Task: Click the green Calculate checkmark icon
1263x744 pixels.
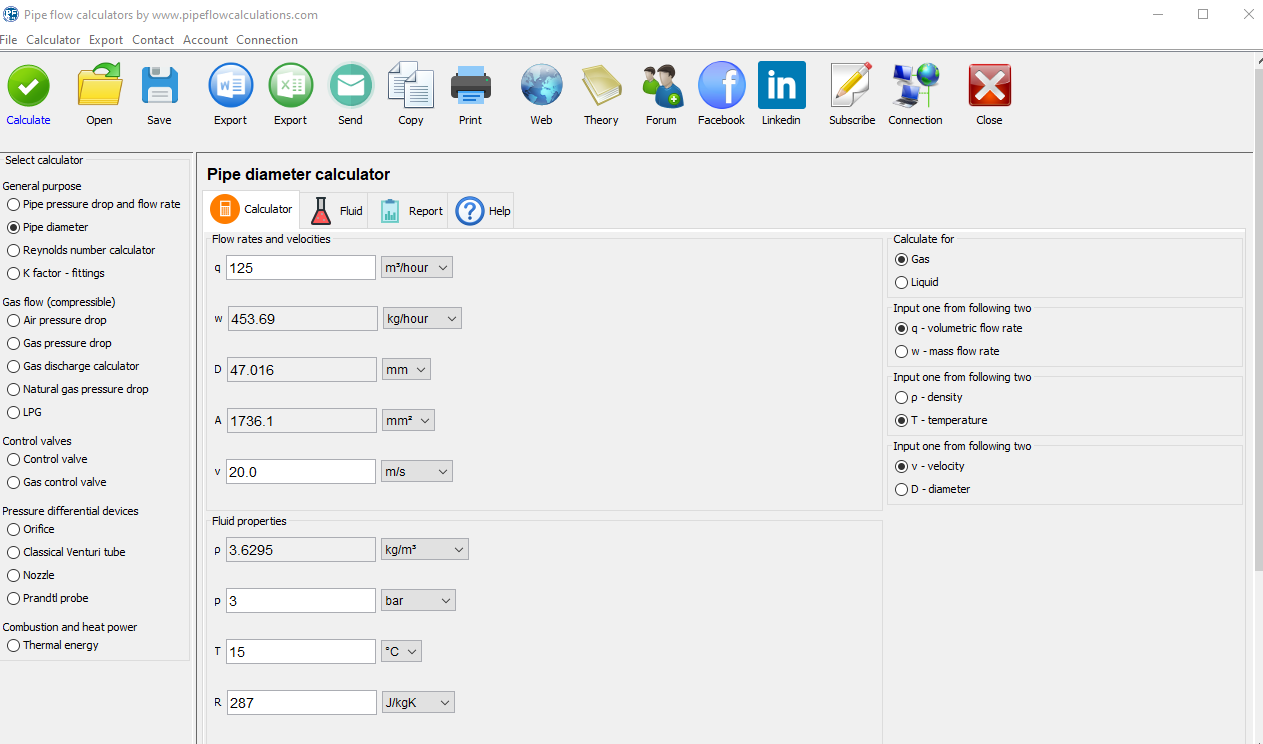Action: click(x=29, y=87)
